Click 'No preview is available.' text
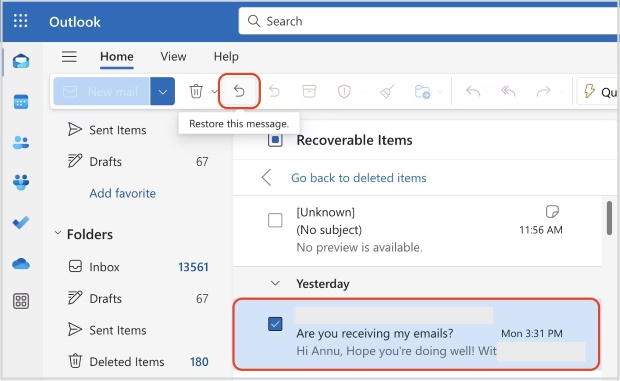The image size is (620, 381). point(359,247)
